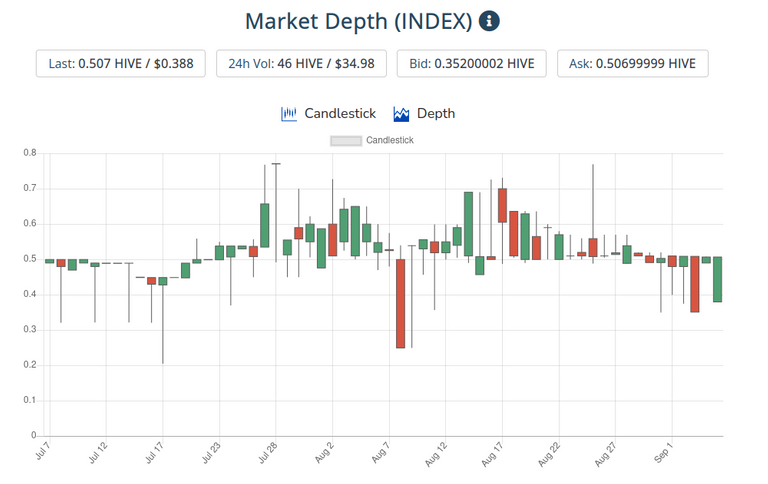The height and width of the screenshot is (484, 768).
Task: Toggle the Candlestick legend swatch
Action: (x=346, y=141)
